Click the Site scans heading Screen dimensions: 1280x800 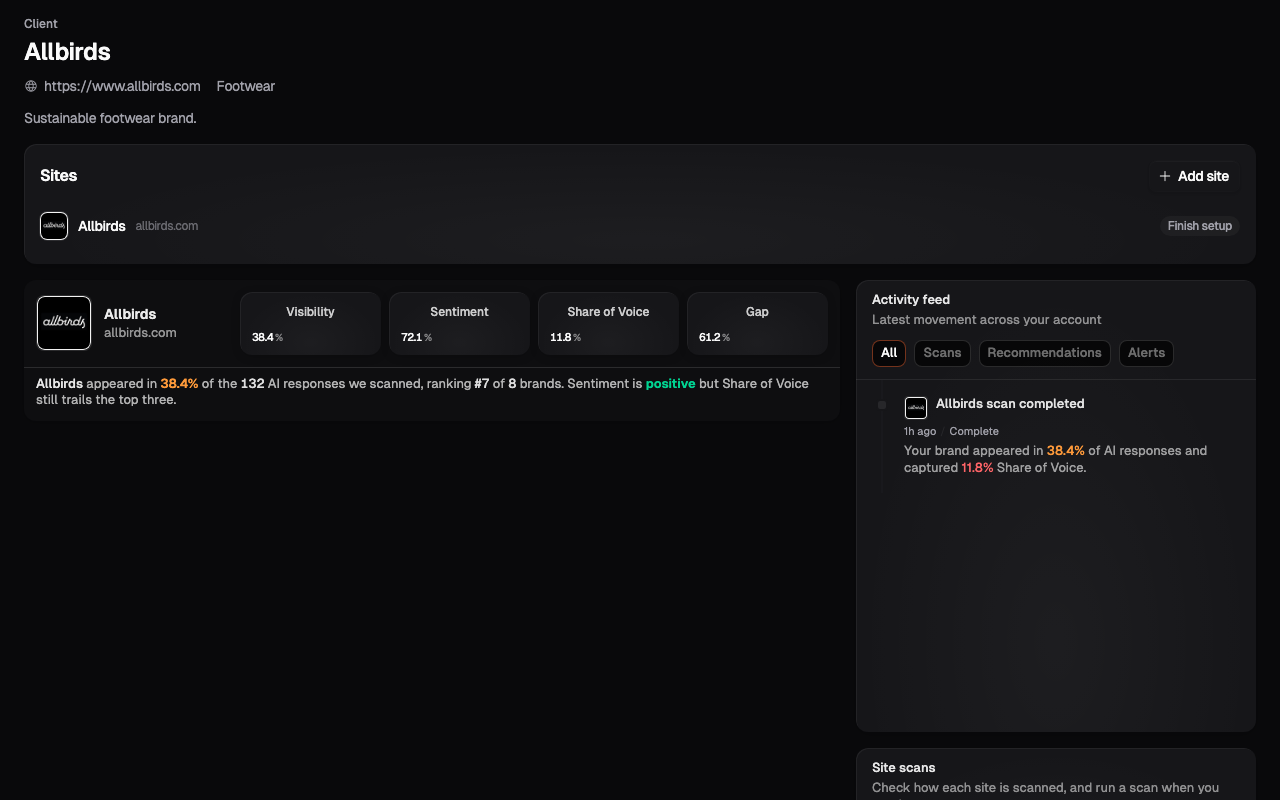(904, 767)
